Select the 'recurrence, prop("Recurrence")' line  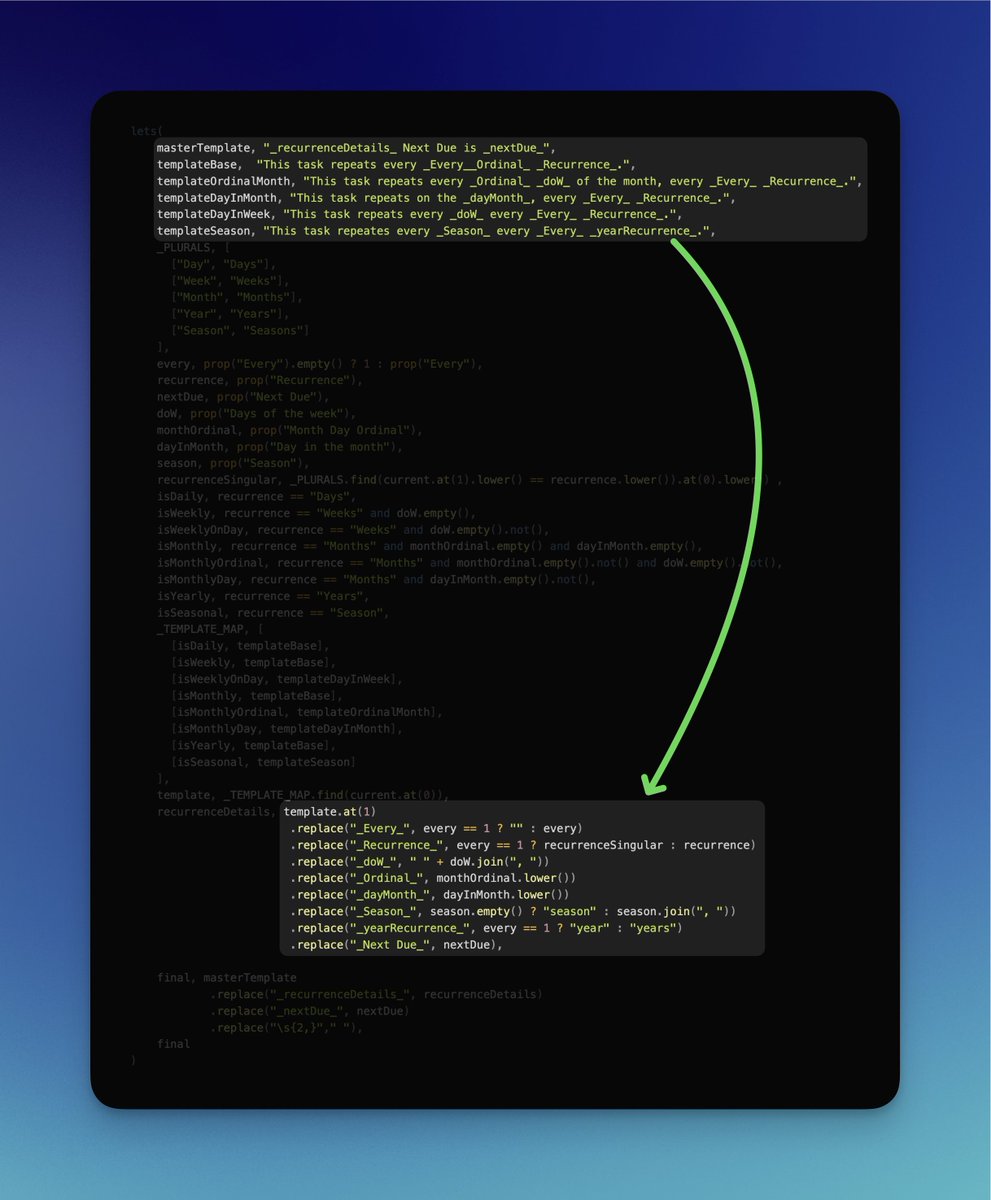260,381
